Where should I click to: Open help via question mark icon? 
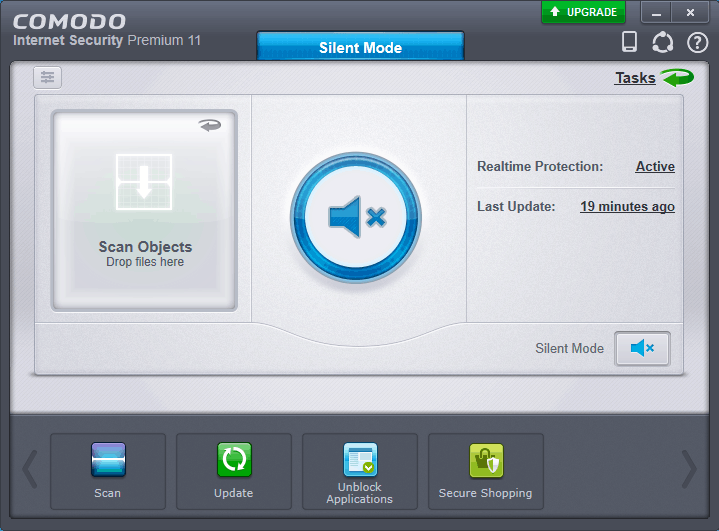[x=697, y=42]
